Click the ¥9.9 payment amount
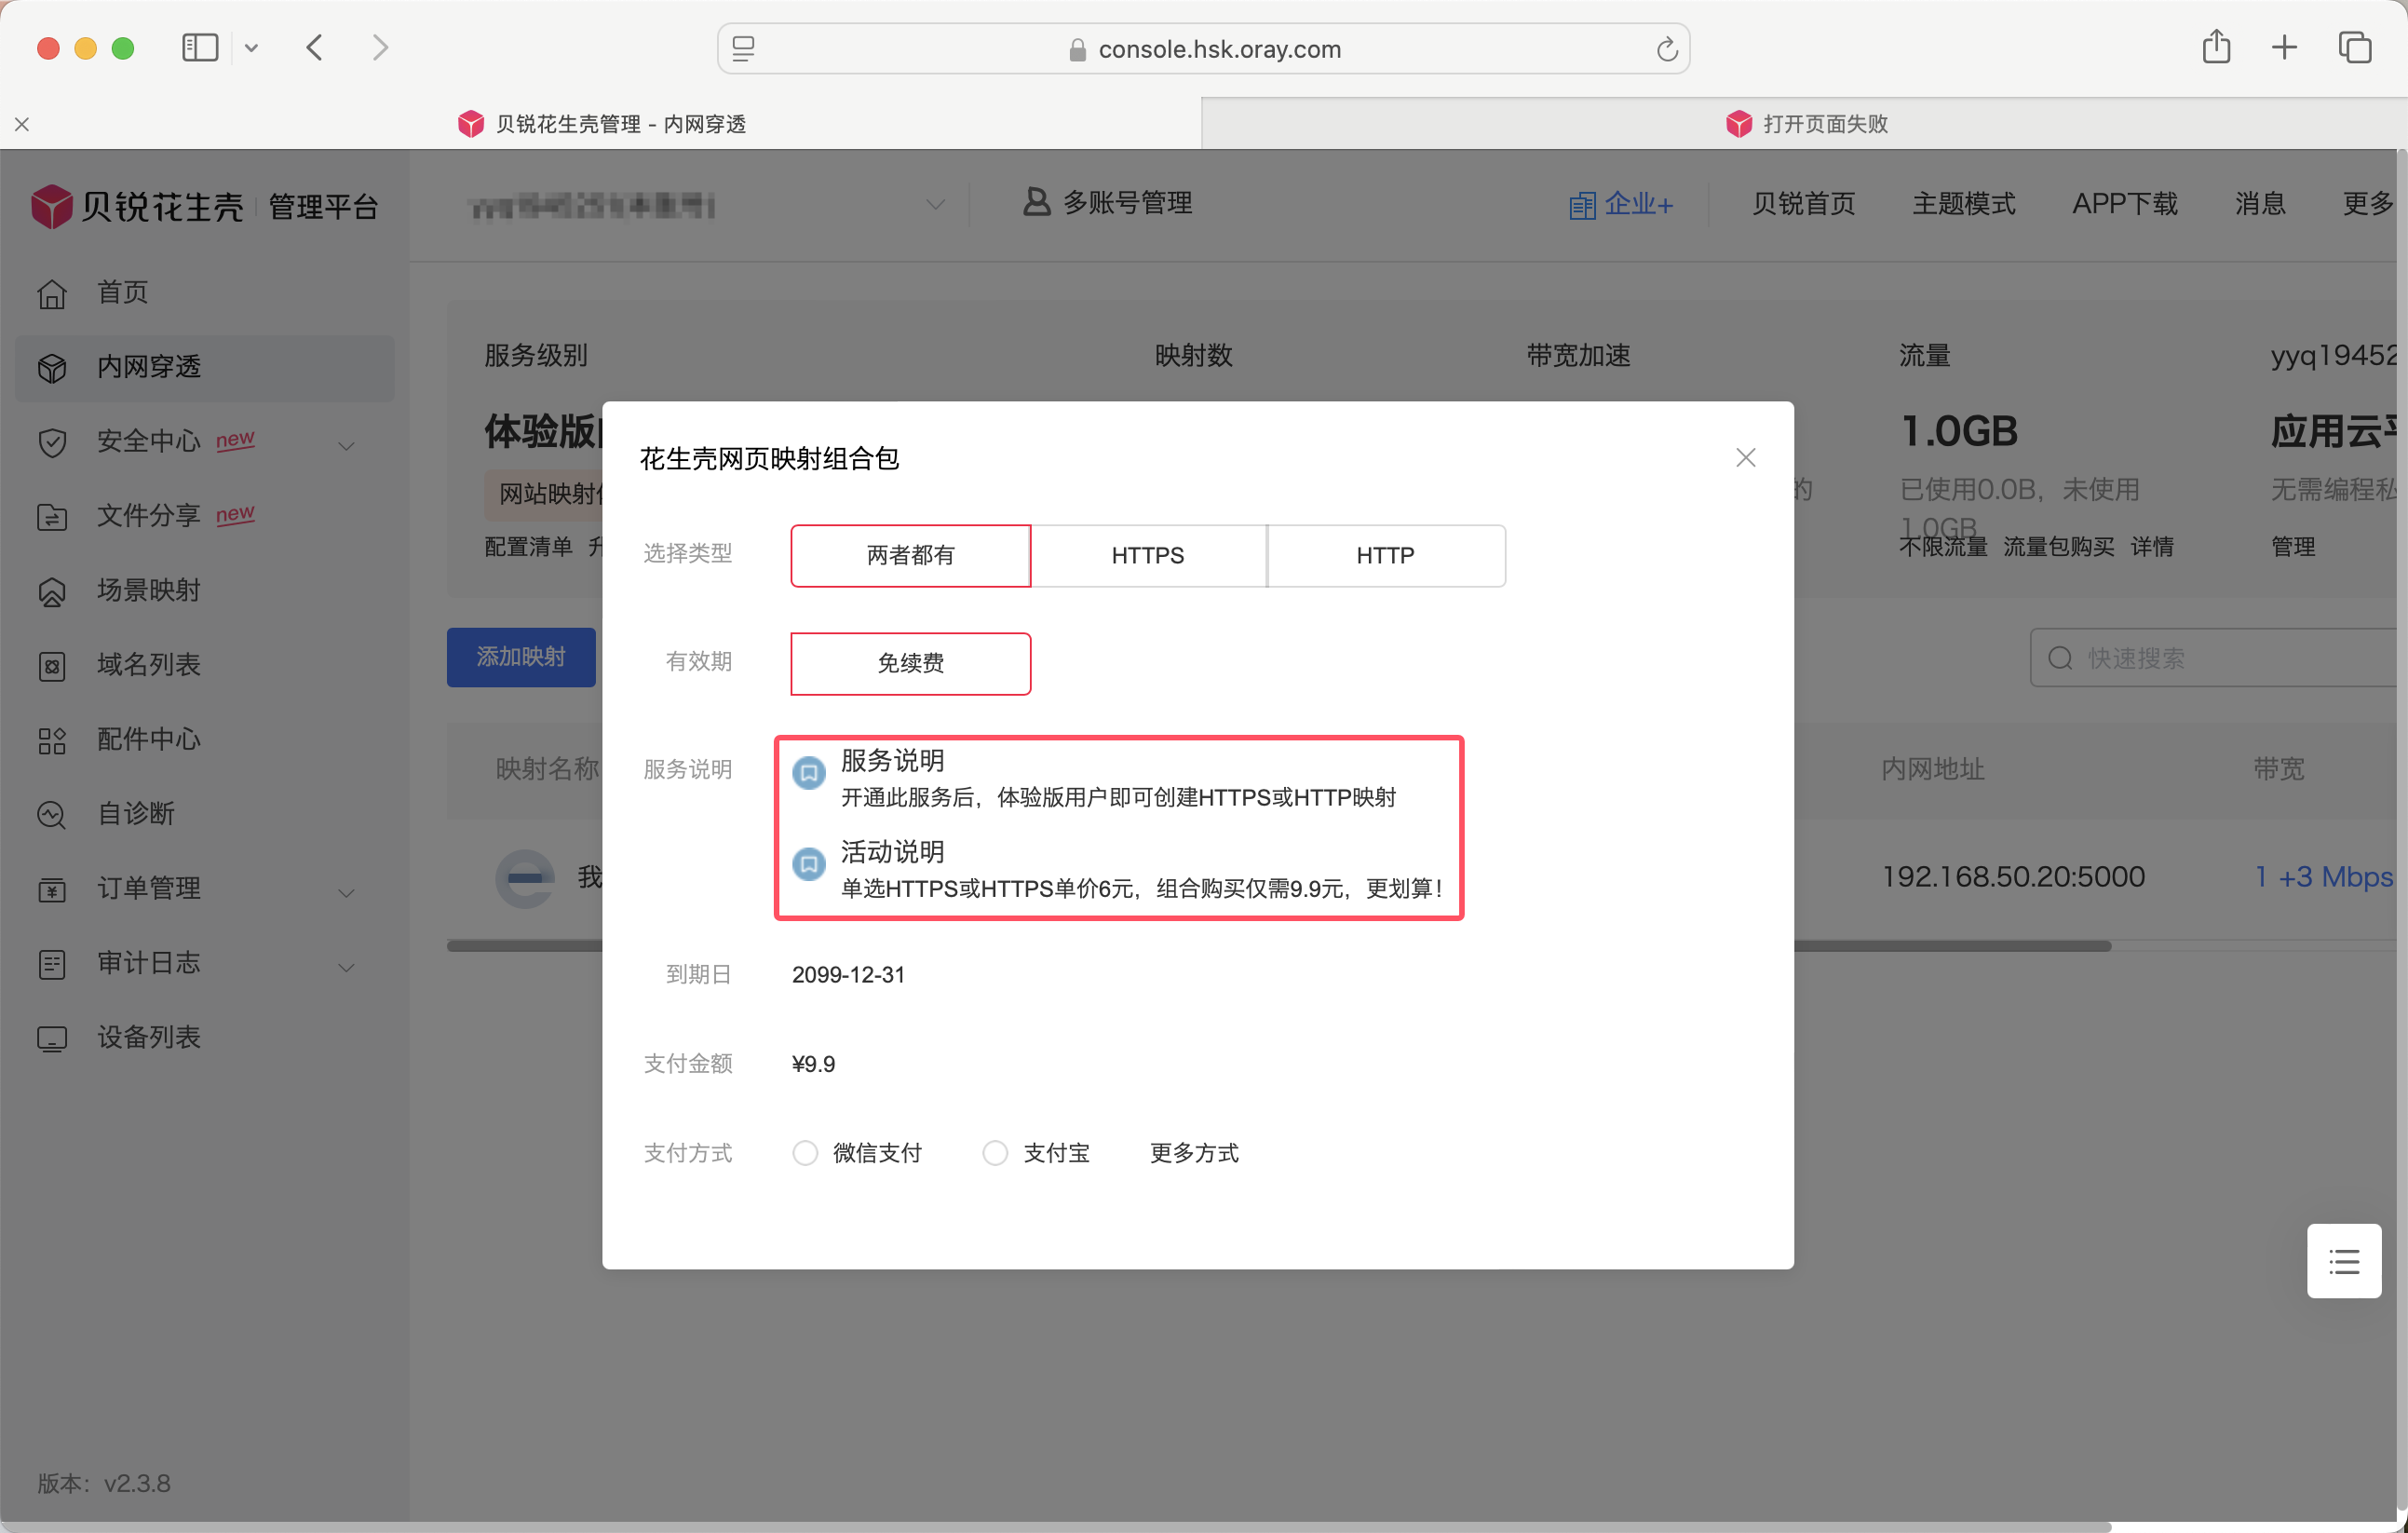2408x1533 pixels. click(813, 1064)
